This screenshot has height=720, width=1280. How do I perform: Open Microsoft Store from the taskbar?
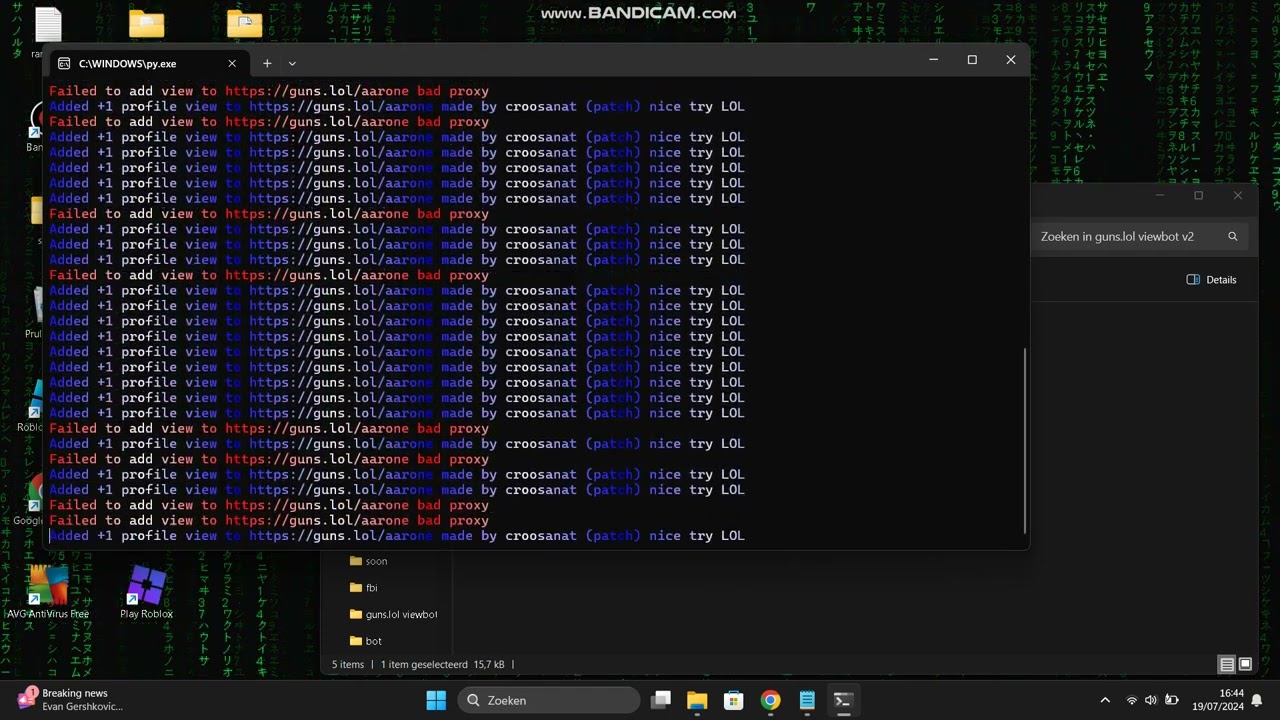[x=733, y=700]
